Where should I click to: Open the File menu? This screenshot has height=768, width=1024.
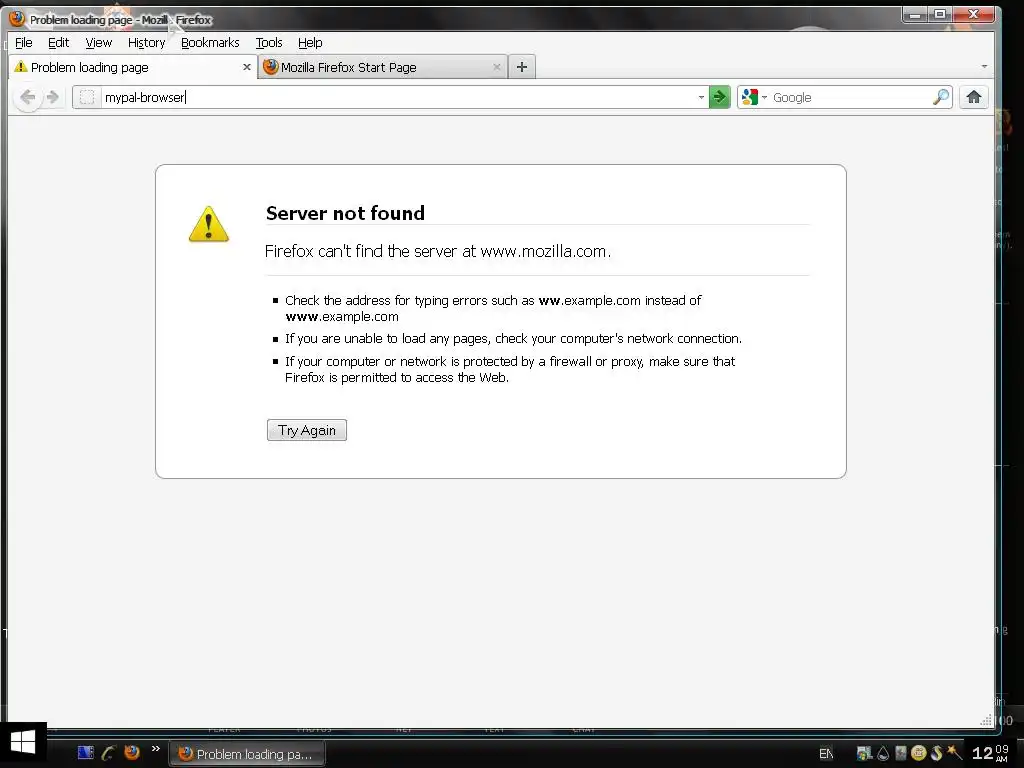tap(24, 42)
